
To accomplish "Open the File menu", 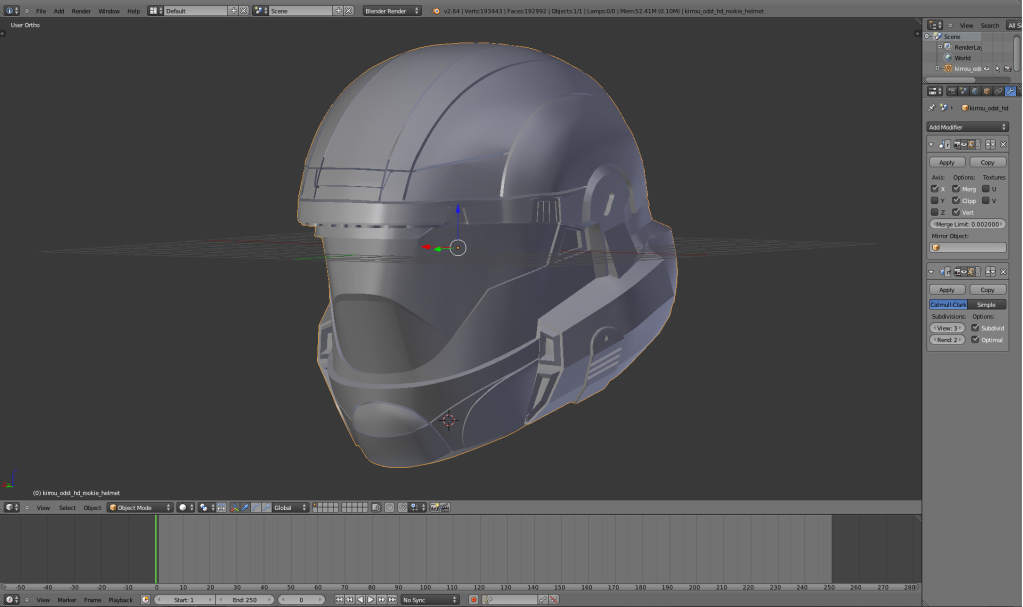I will 41,11.
